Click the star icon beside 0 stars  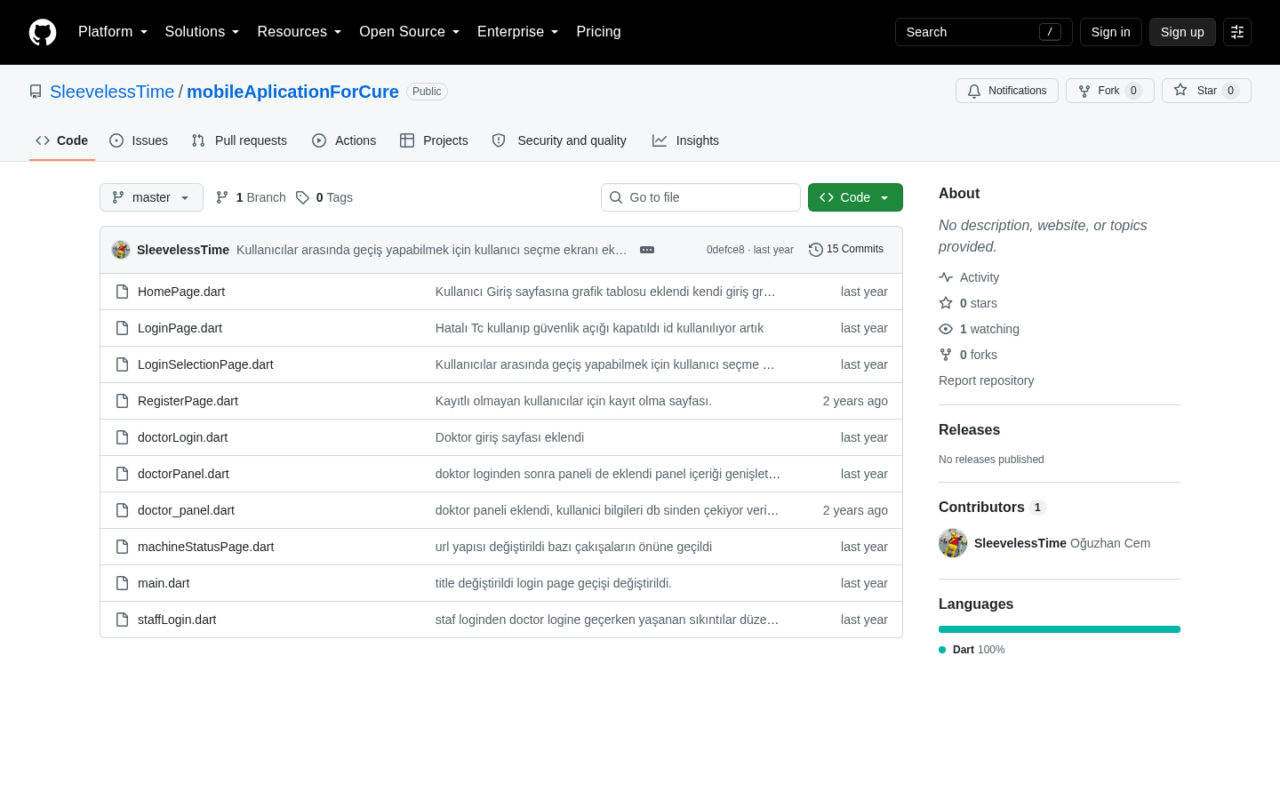[946, 303]
